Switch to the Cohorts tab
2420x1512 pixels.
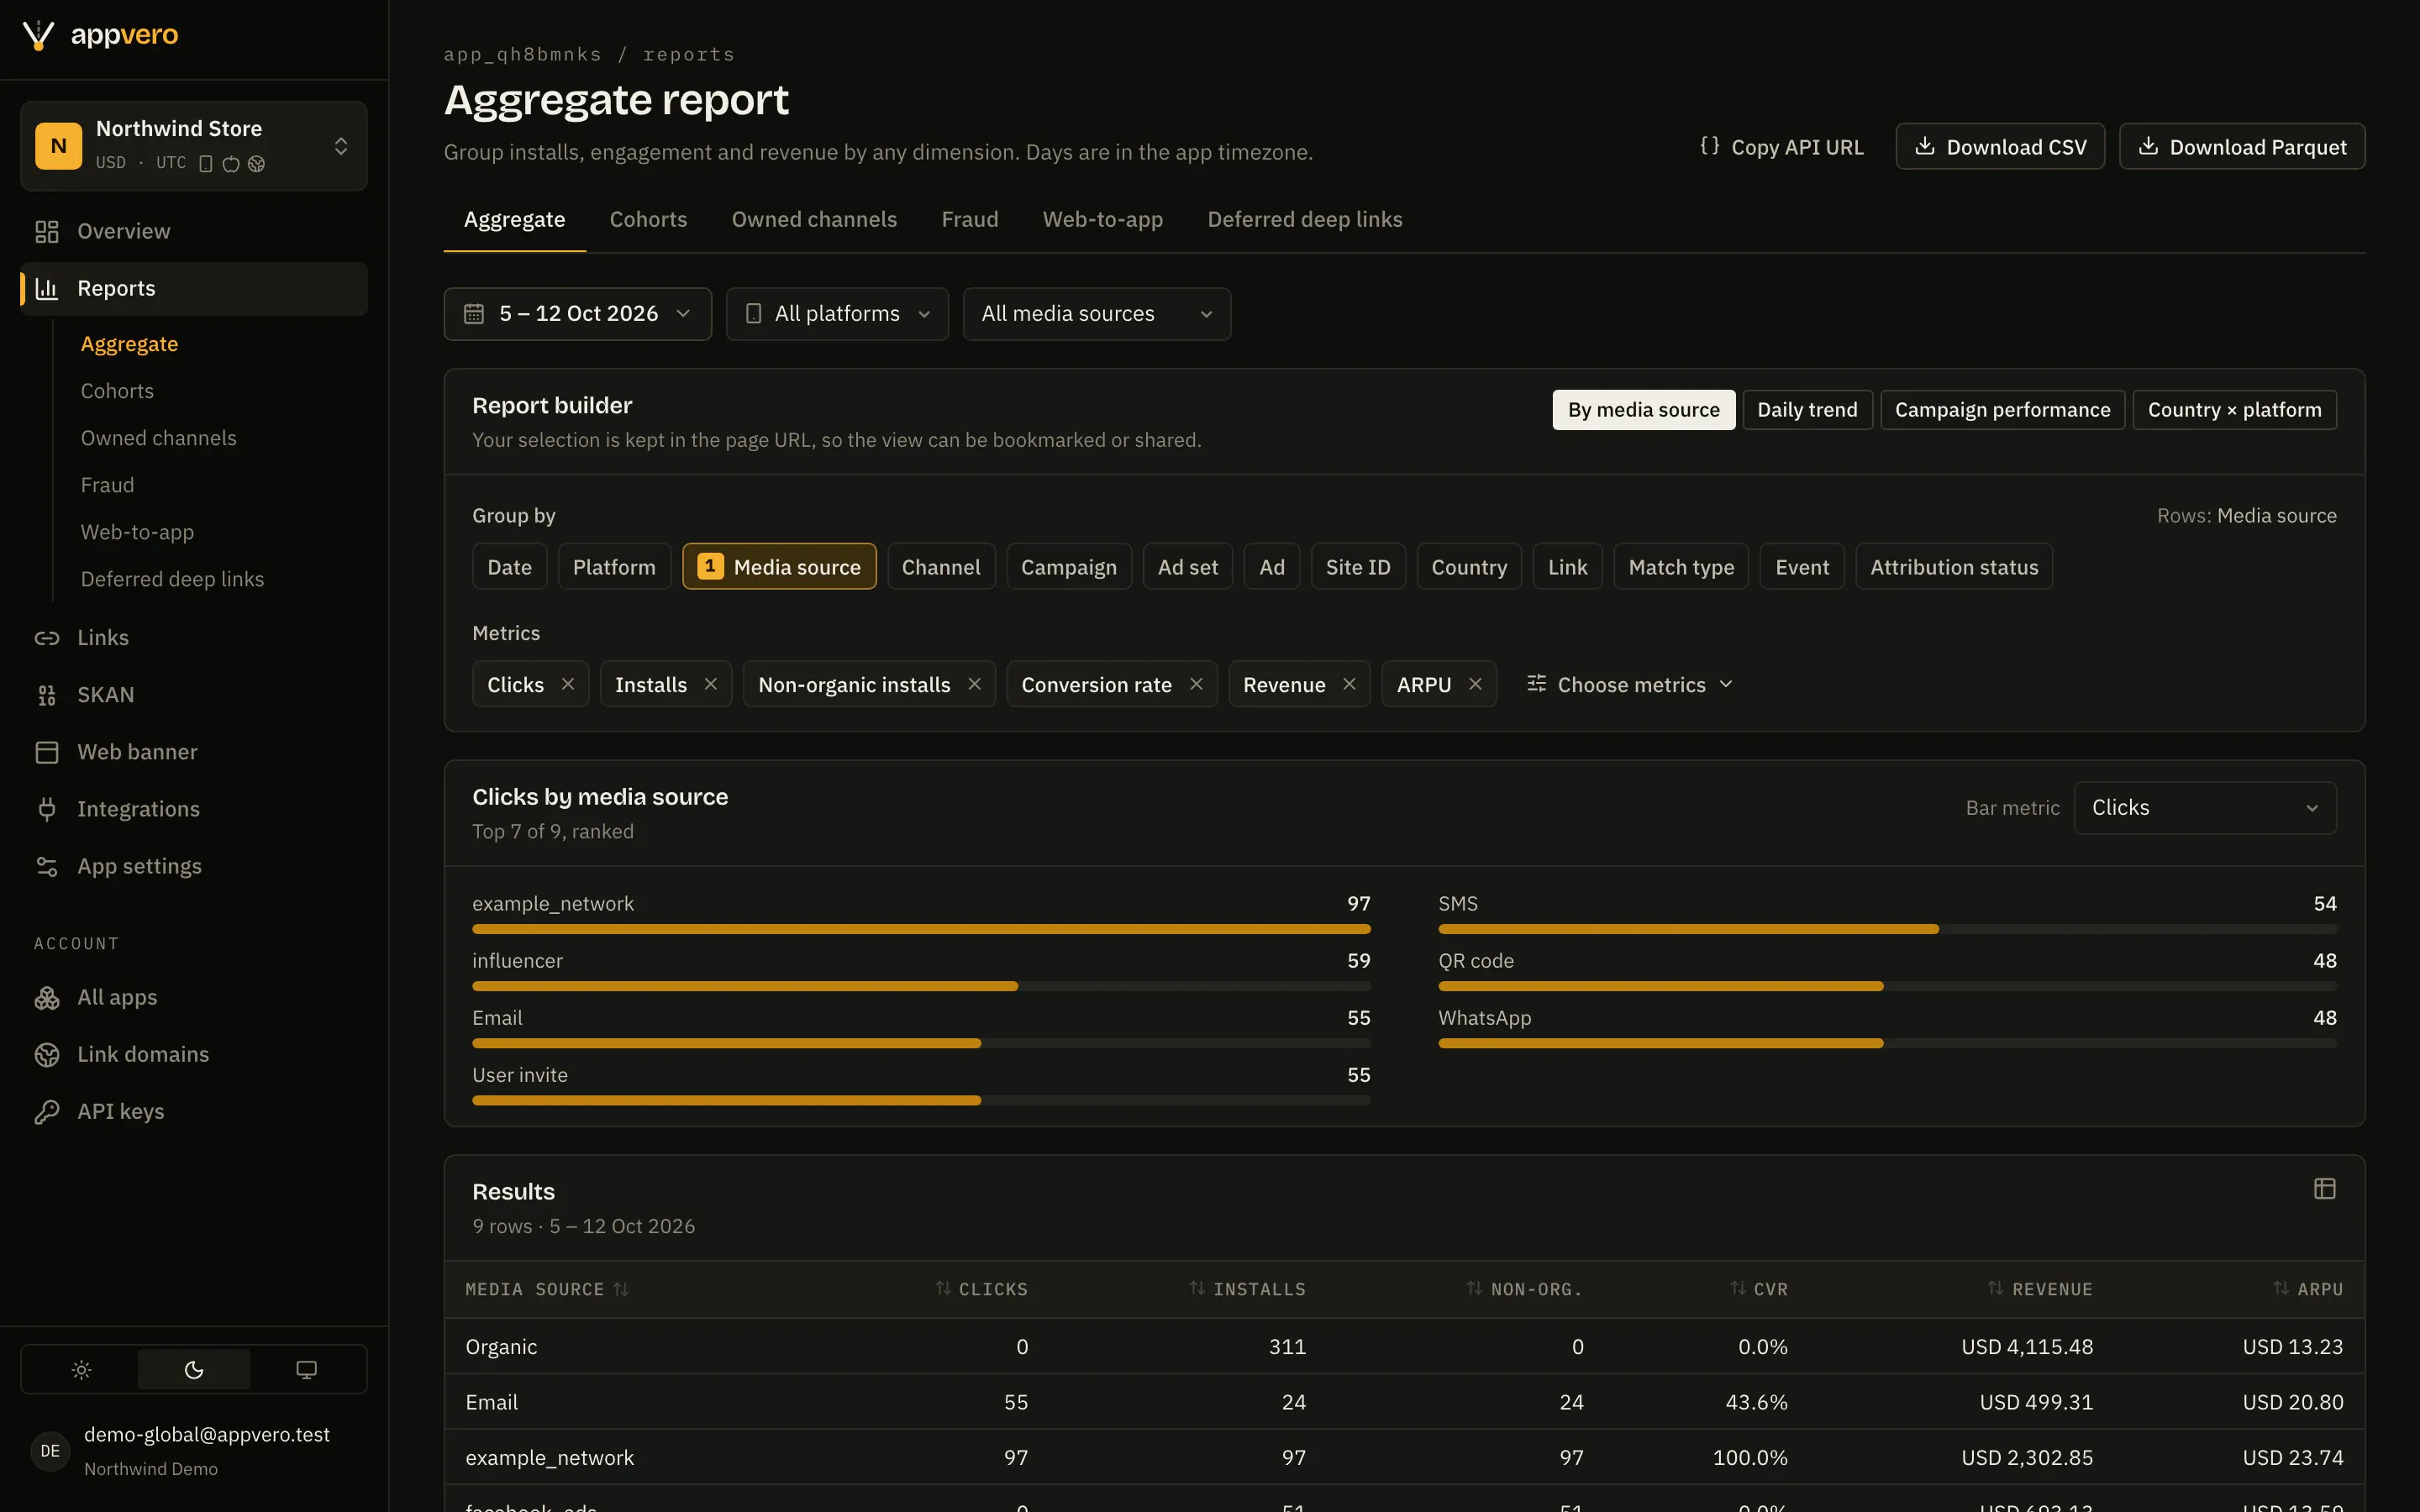point(648,219)
